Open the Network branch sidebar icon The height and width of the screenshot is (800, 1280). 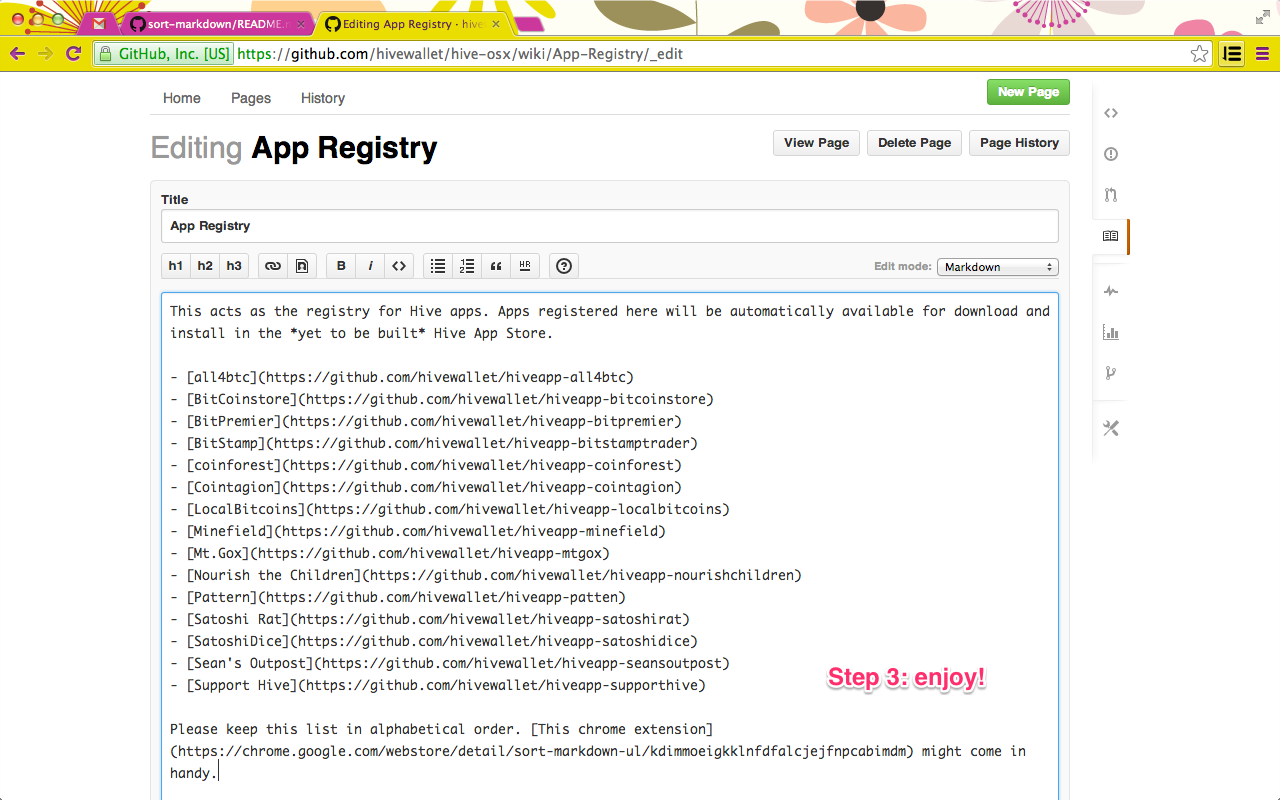point(1111,373)
